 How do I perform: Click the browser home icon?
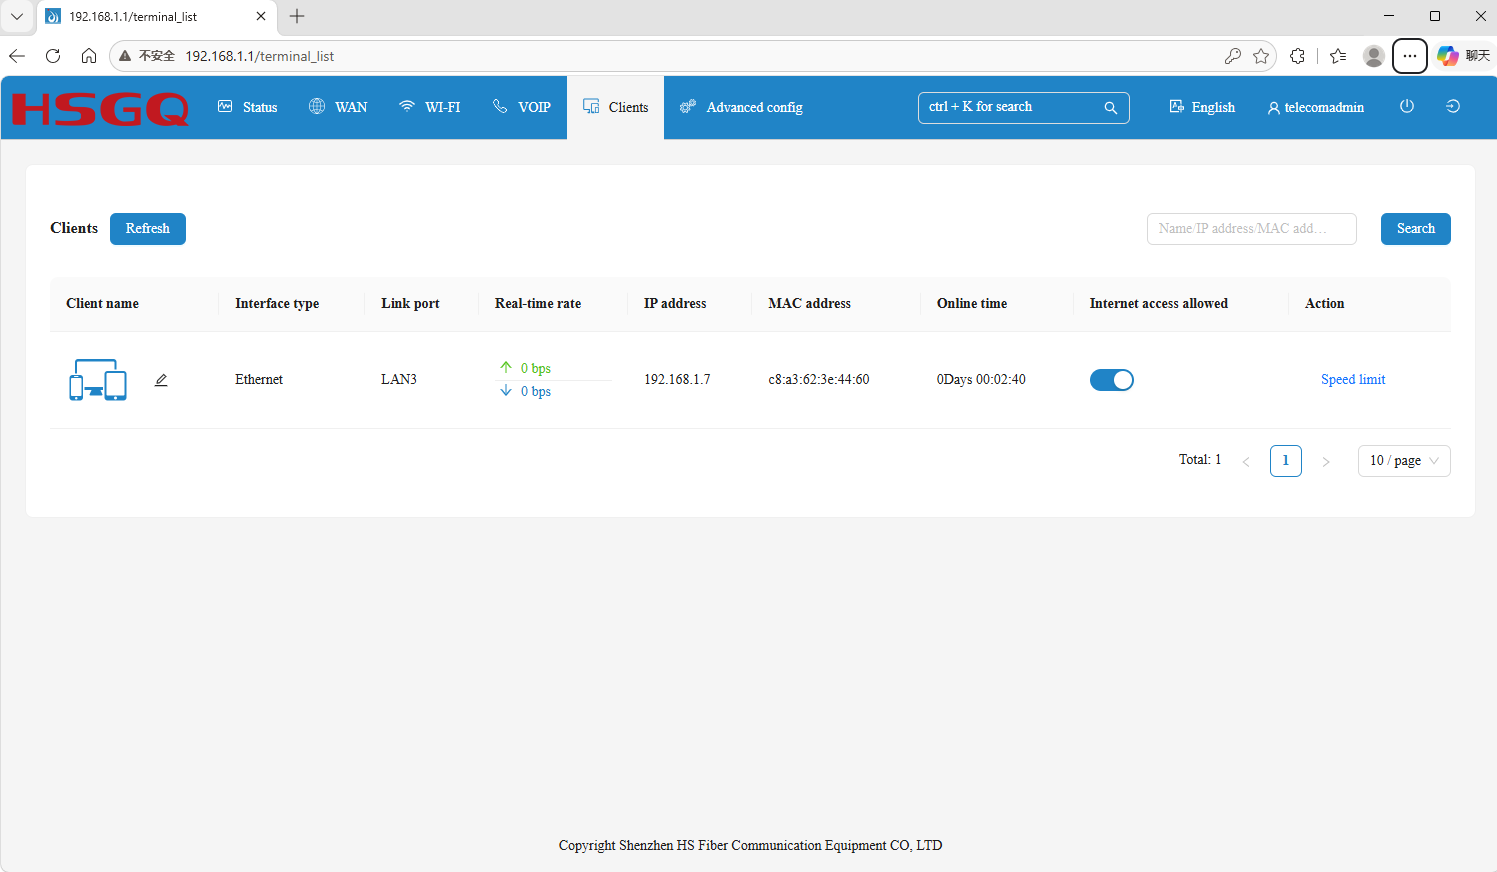[89, 56]
